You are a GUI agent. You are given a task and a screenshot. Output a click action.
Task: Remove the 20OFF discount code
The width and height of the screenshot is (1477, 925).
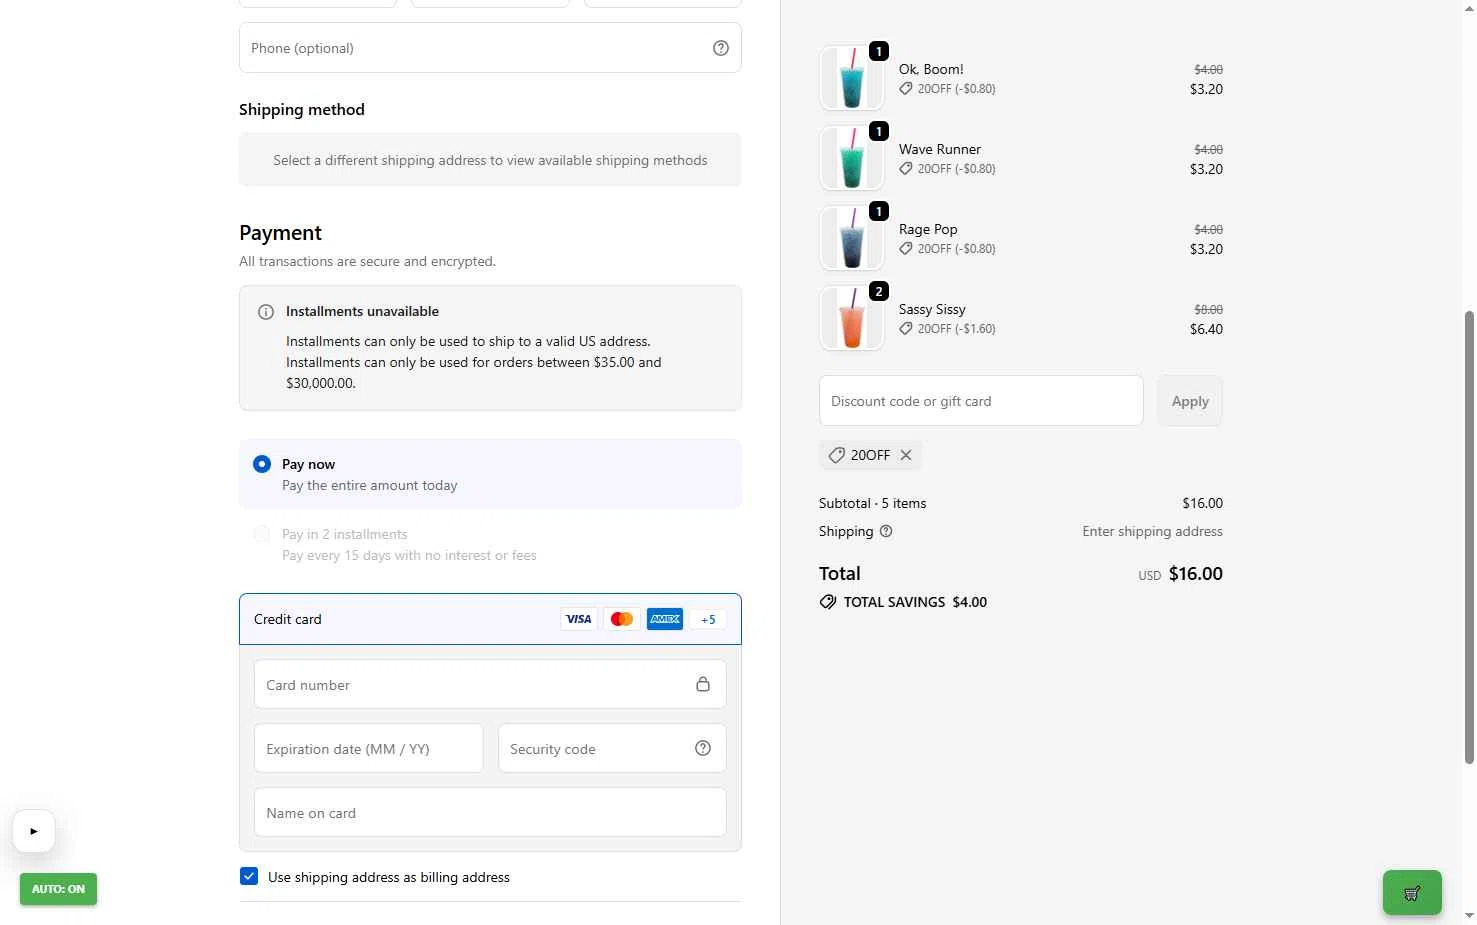click(906, 455)
